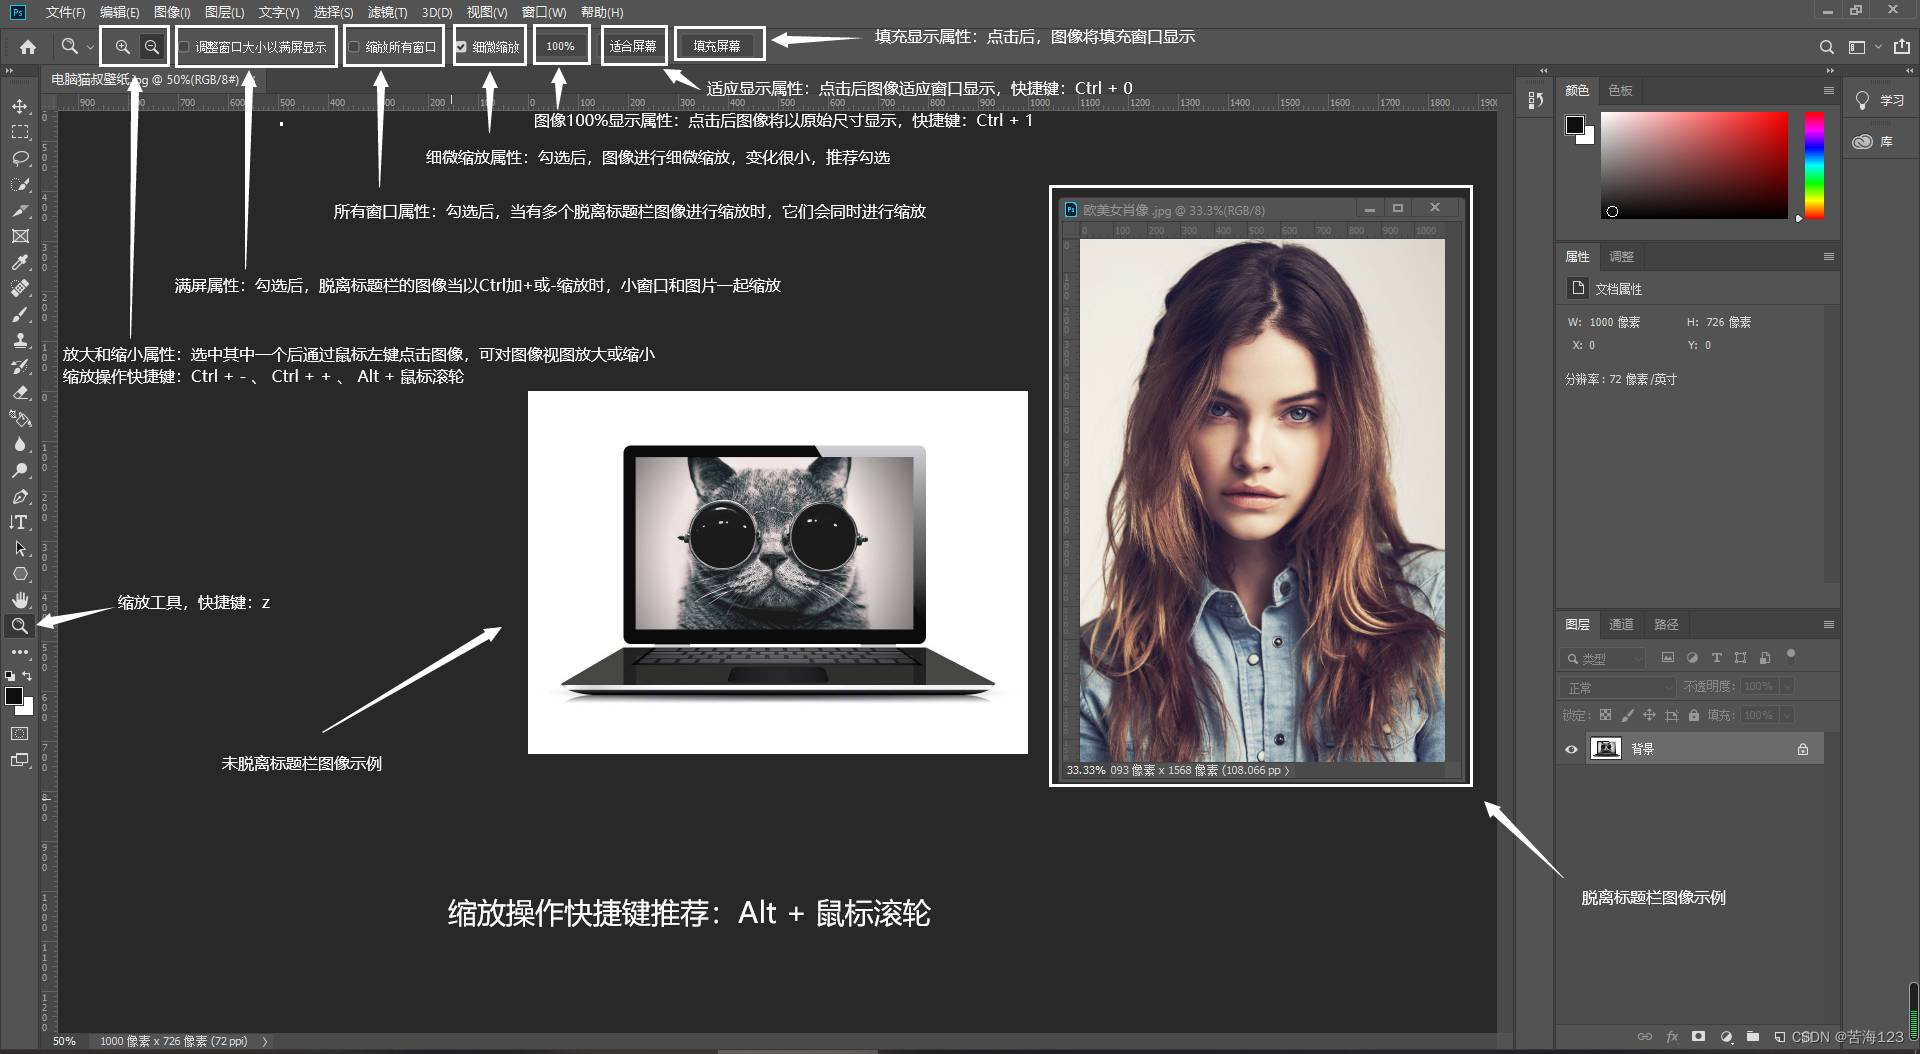Click the 适合屏幕 button
The image size is (1920, 1054).
633,46
